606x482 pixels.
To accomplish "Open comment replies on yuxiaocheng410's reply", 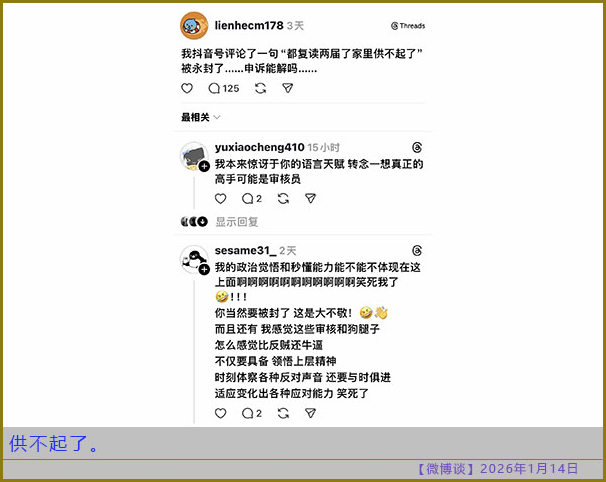I will point(252,199).
